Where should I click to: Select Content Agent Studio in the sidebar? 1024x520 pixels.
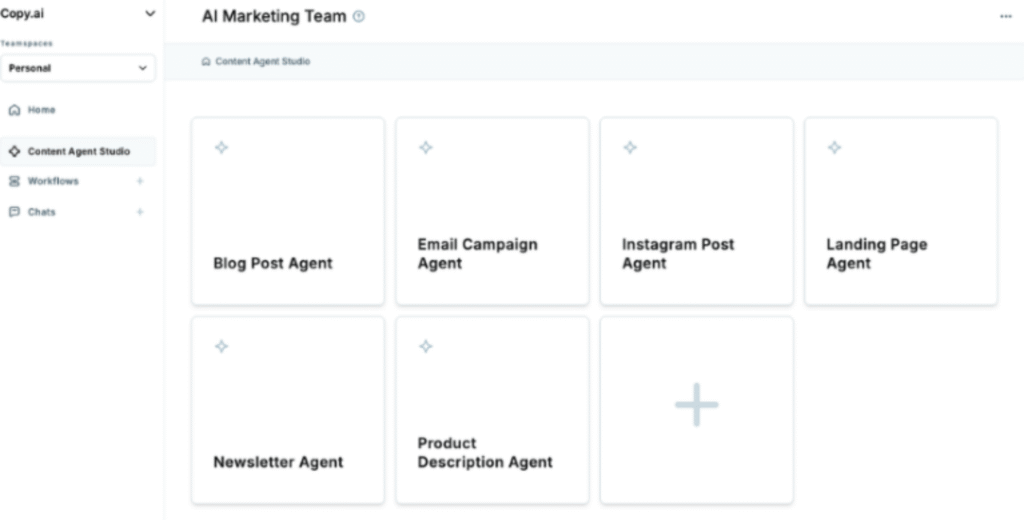point(78,152)
